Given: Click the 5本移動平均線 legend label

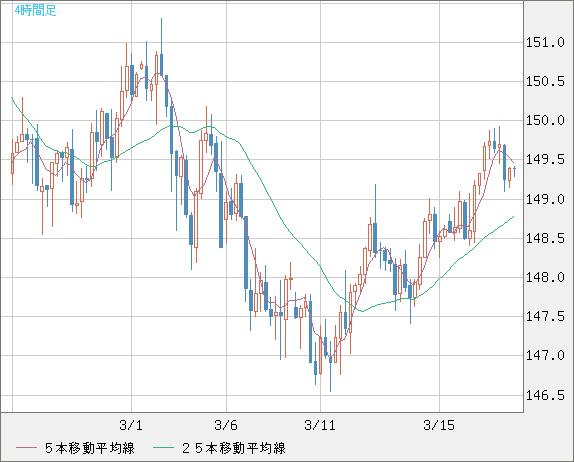Looking at the screenshot, I should tap(90, 448).
